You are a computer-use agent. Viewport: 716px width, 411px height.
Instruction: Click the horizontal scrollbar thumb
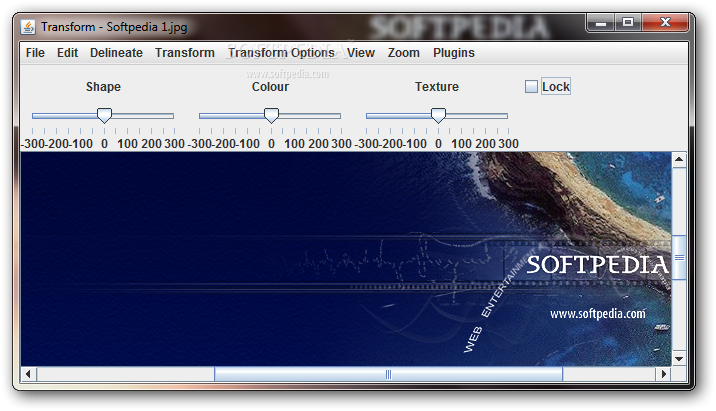pyautogui.click(x=389, y=374)
